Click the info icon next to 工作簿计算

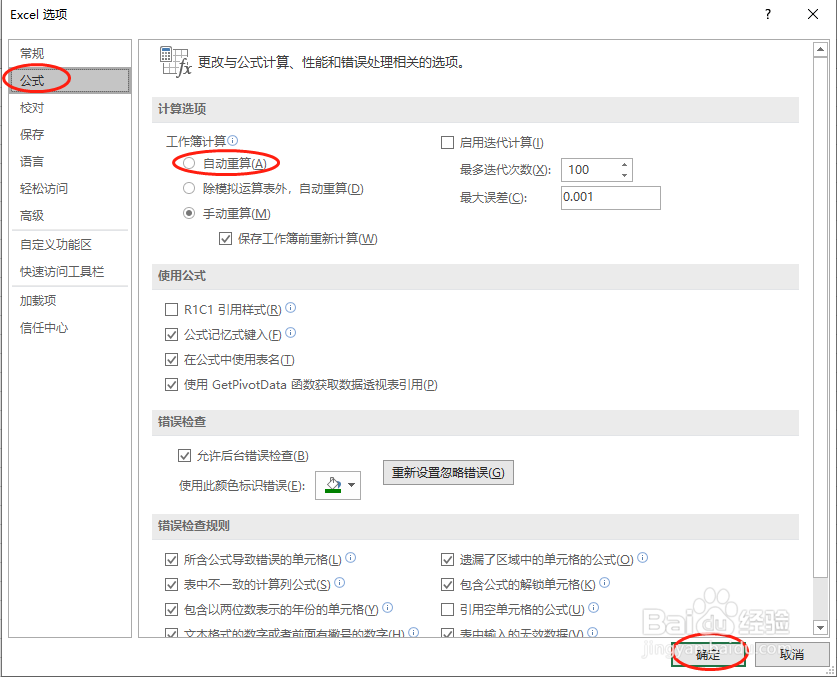[233, 140]
